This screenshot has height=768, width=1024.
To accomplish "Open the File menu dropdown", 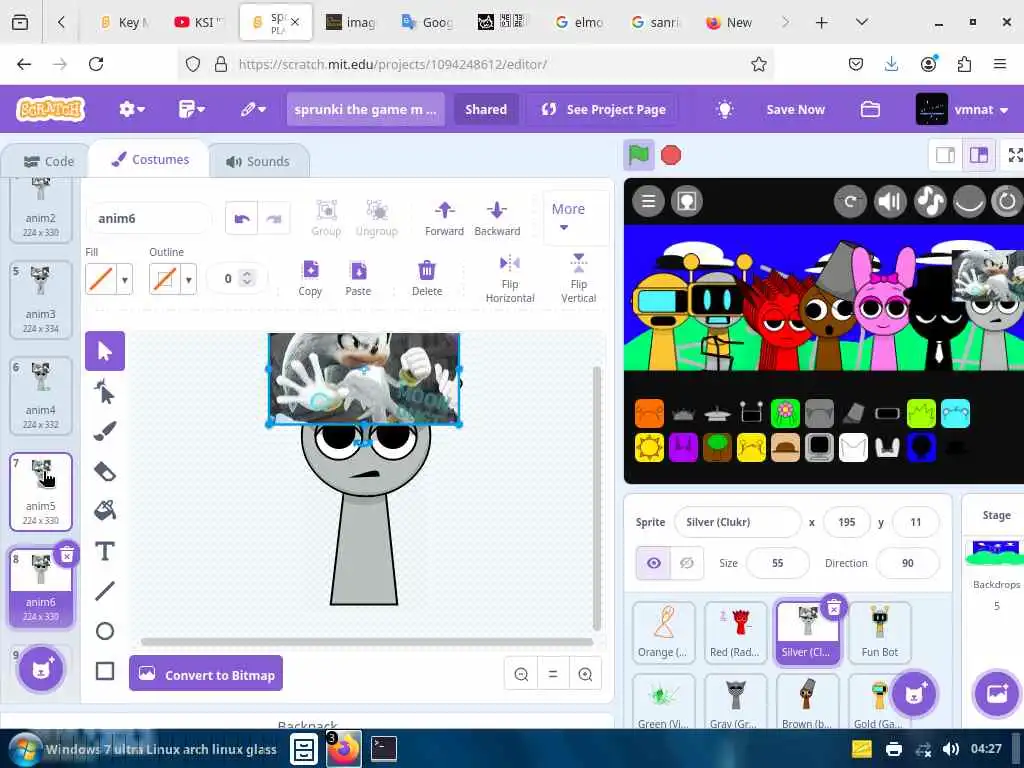I will coord(191,109).
